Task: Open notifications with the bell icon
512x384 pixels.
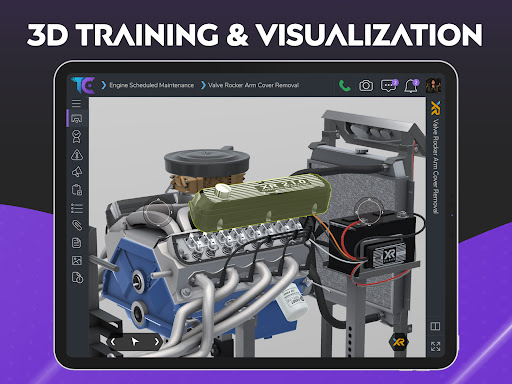Action: click(x=411, y=86)
